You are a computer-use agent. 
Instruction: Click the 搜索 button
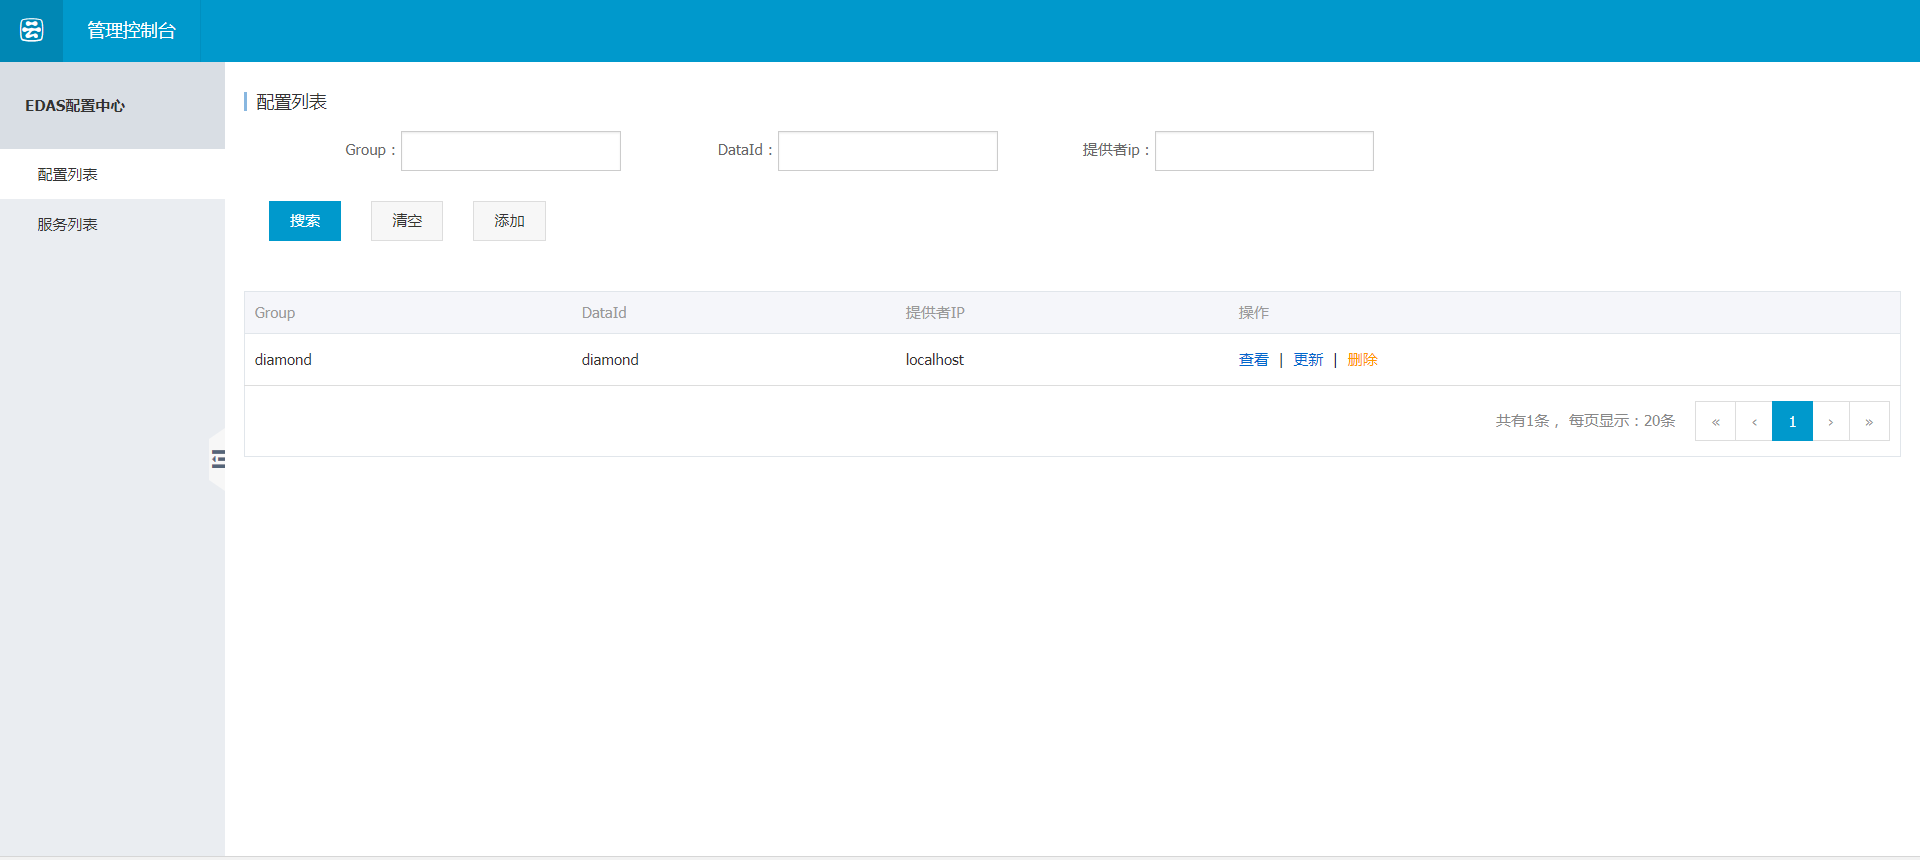click(x=305, y=221)
